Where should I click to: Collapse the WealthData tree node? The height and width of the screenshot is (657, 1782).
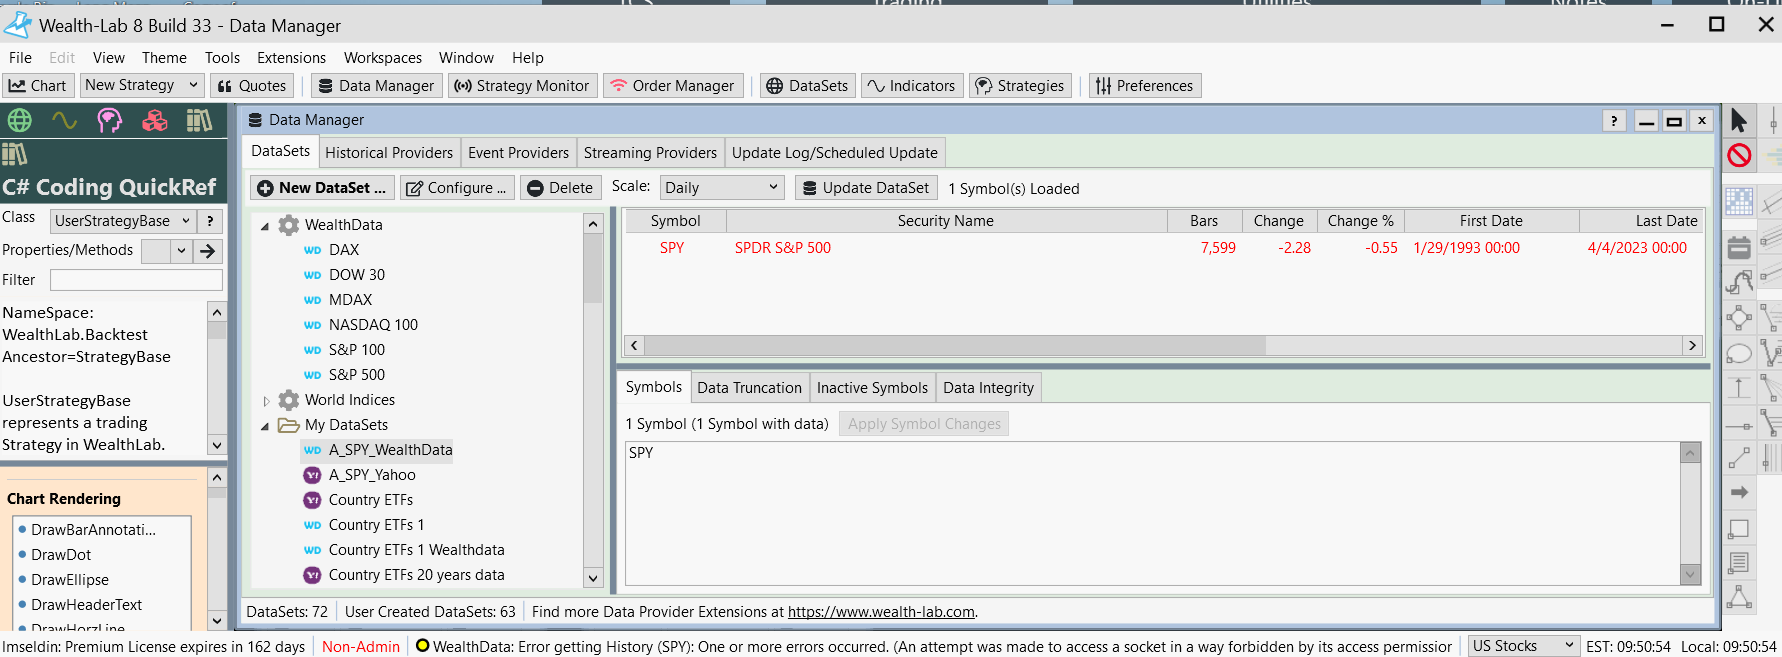[x=265, y=226]
